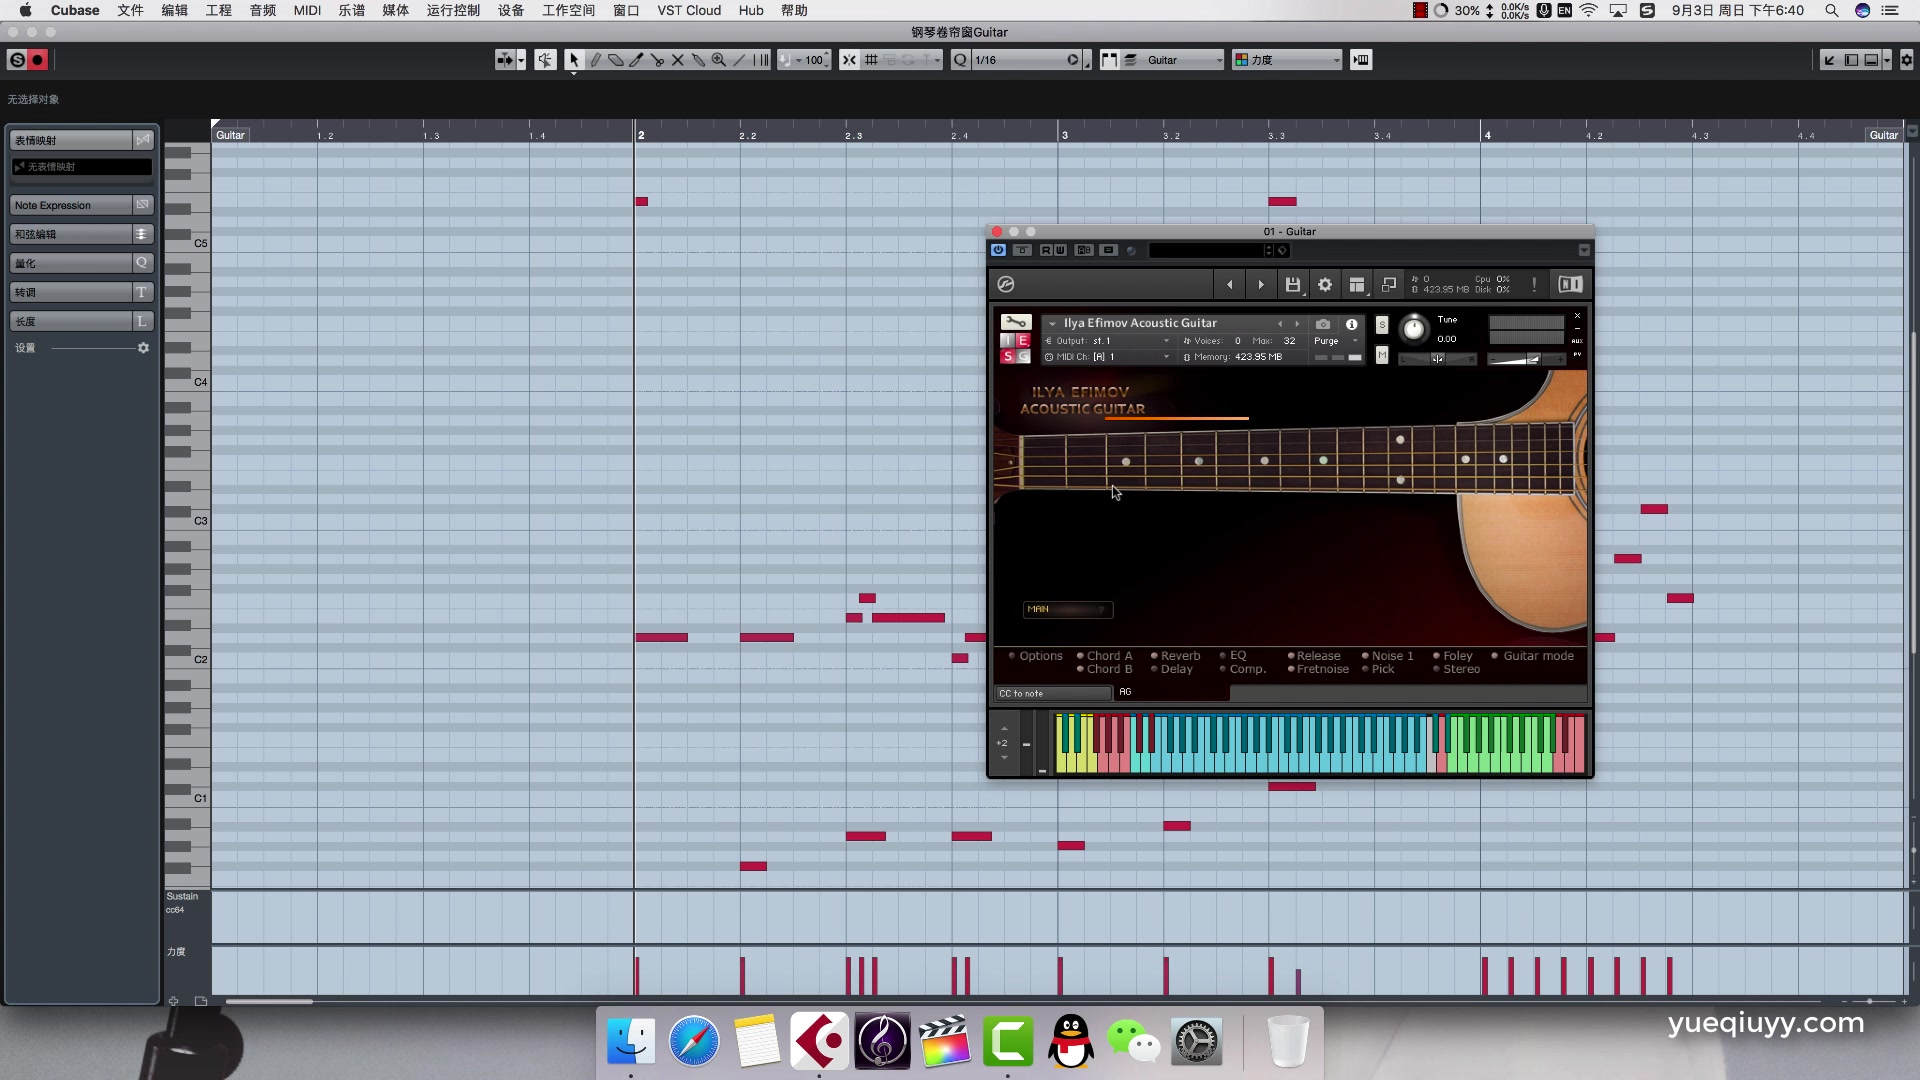Open the Output st.1 dropdown

pyautogui.click(x=1108, y=341)
